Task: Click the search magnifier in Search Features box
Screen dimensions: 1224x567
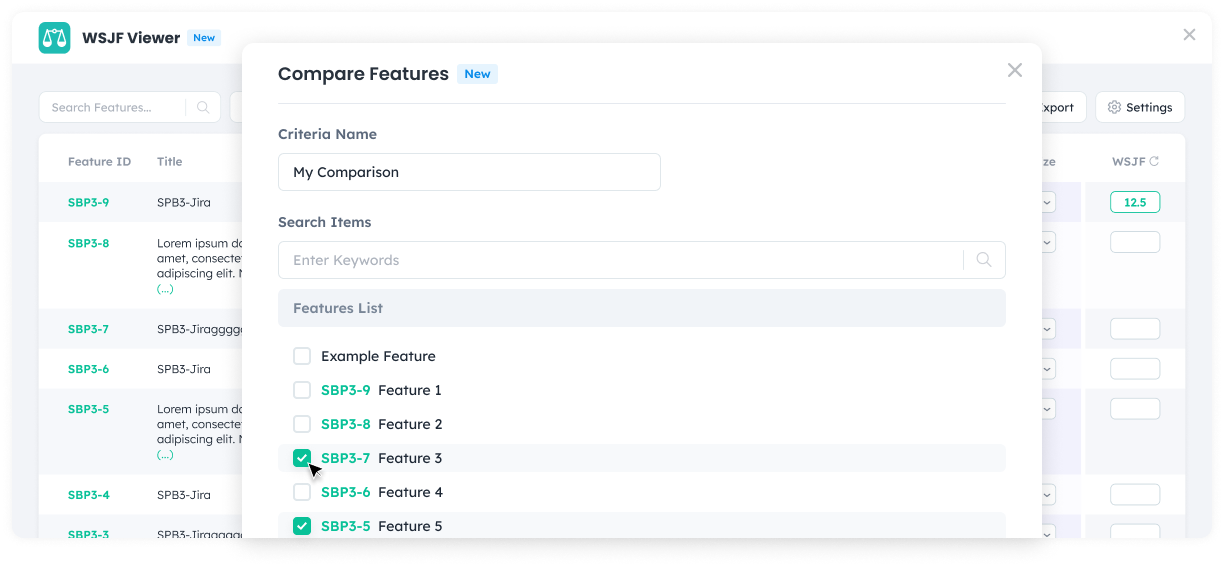Action: 203,107
